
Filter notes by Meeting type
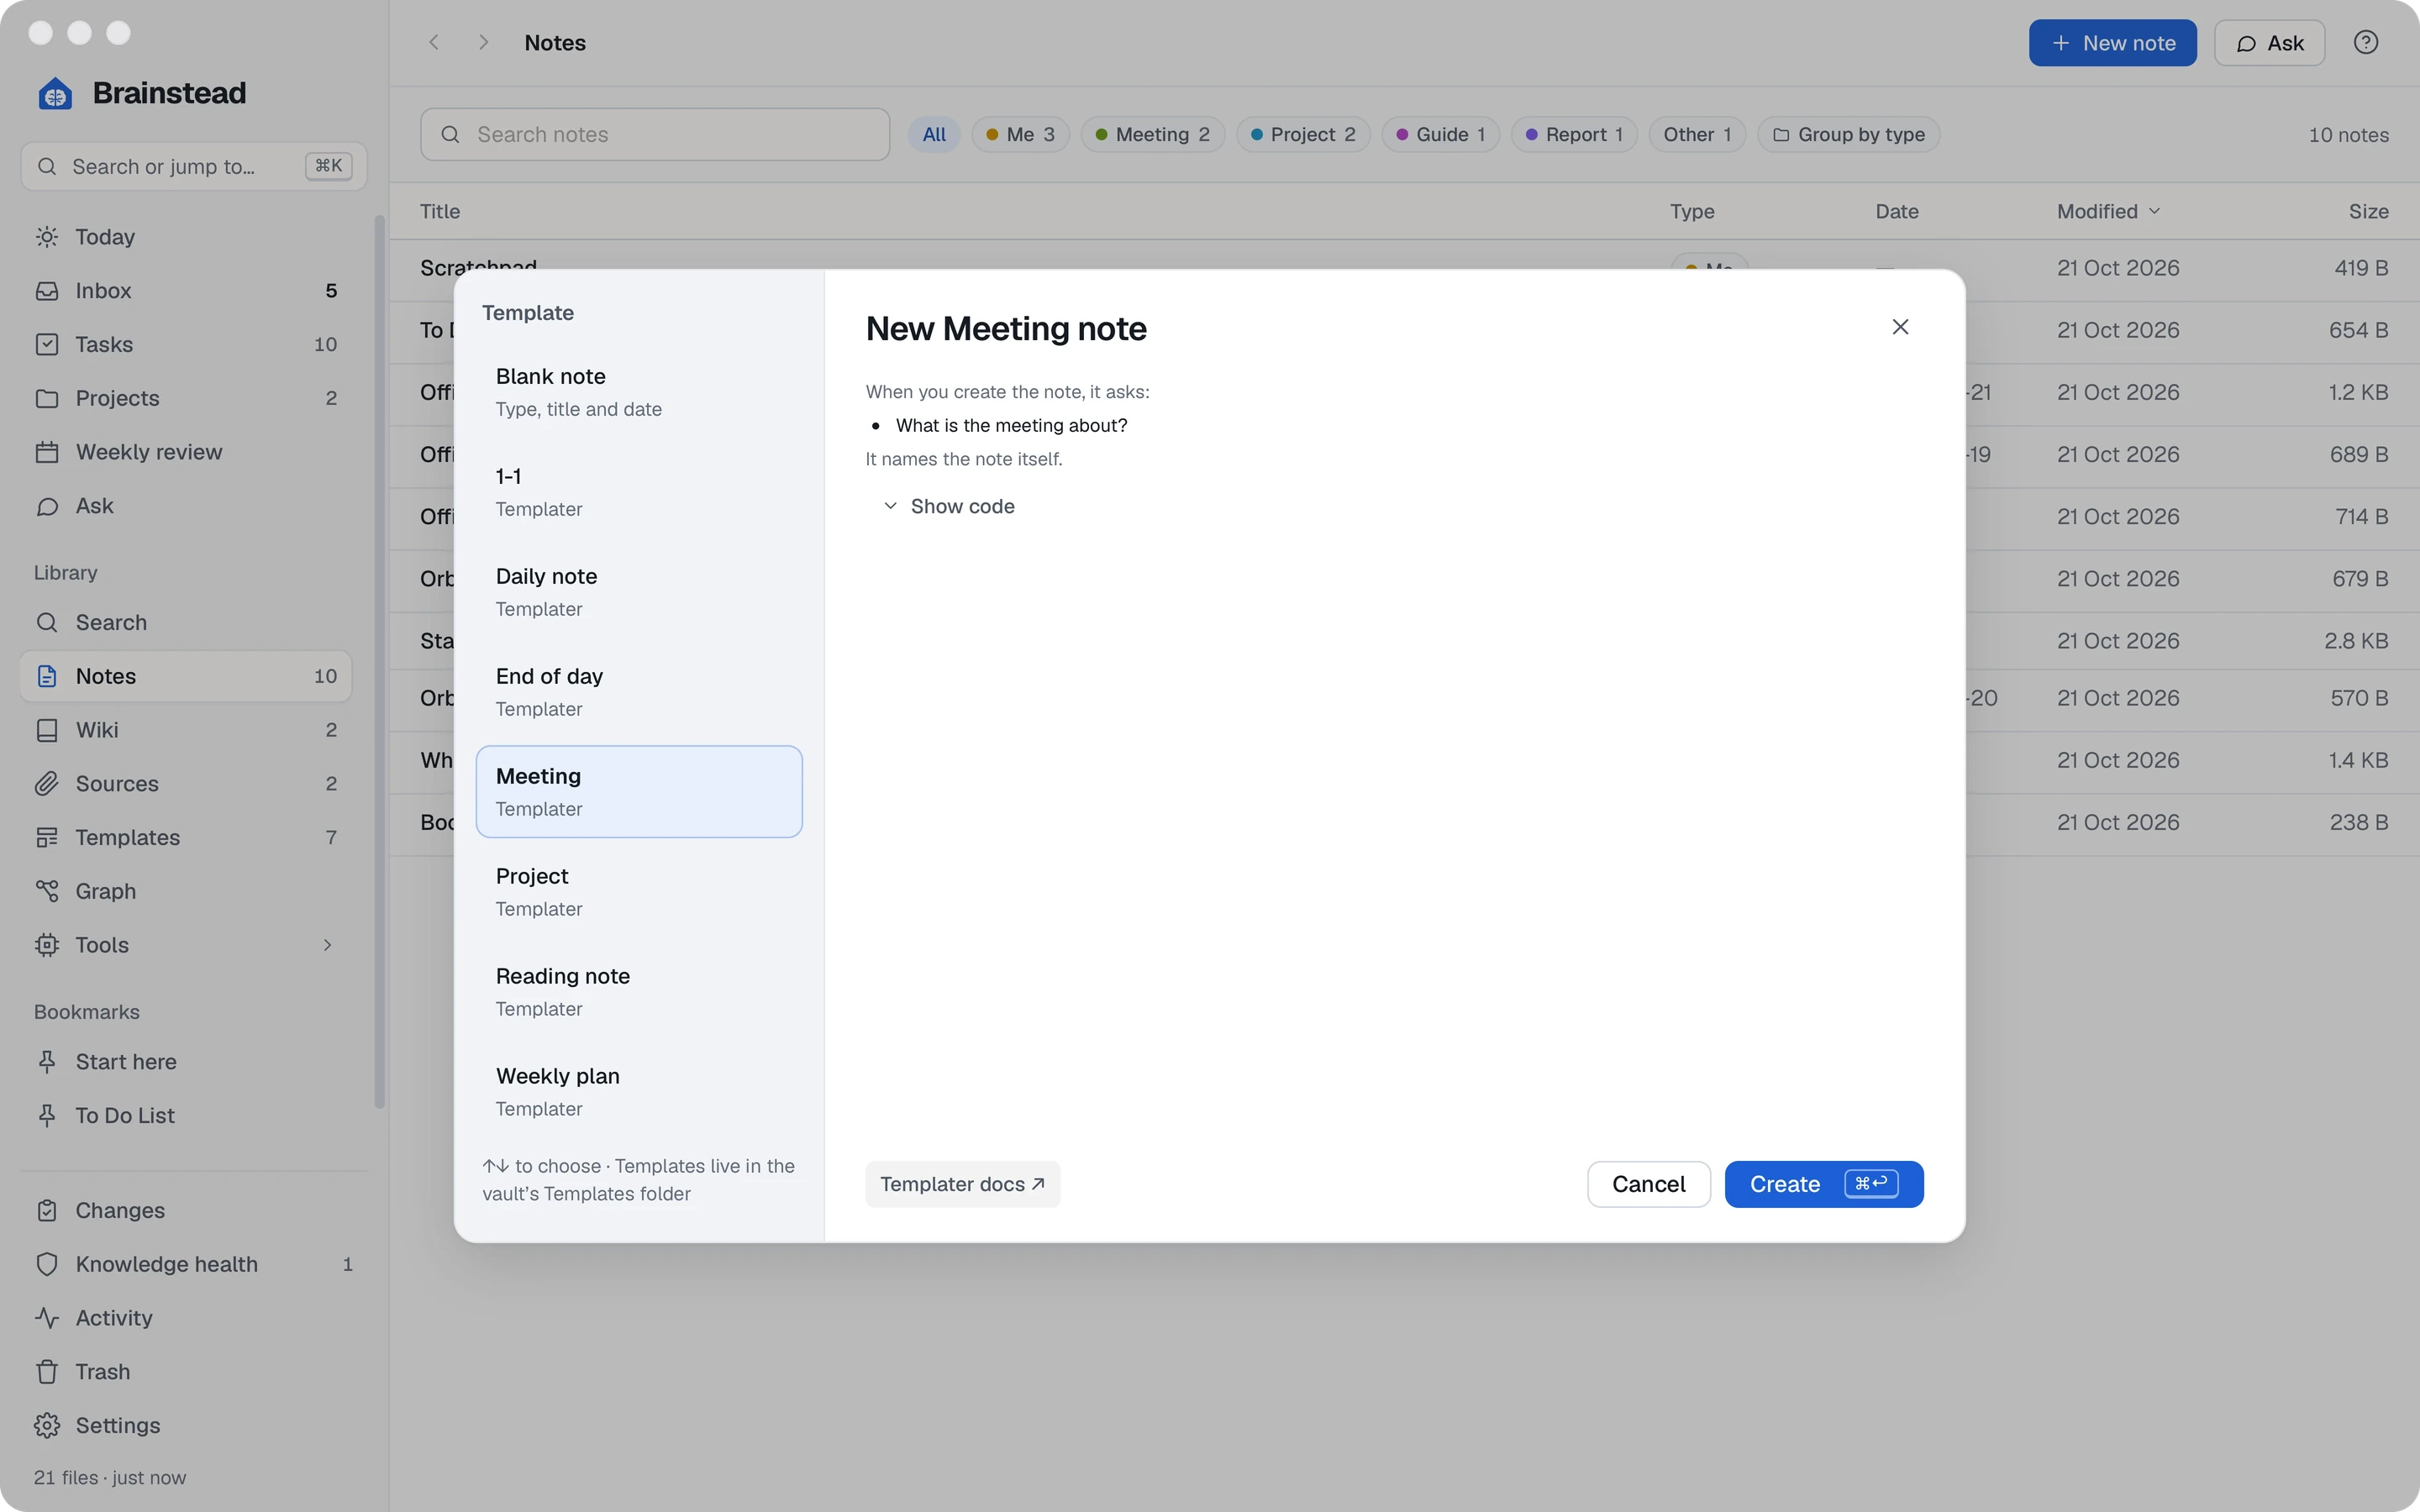coord(1152,135)
